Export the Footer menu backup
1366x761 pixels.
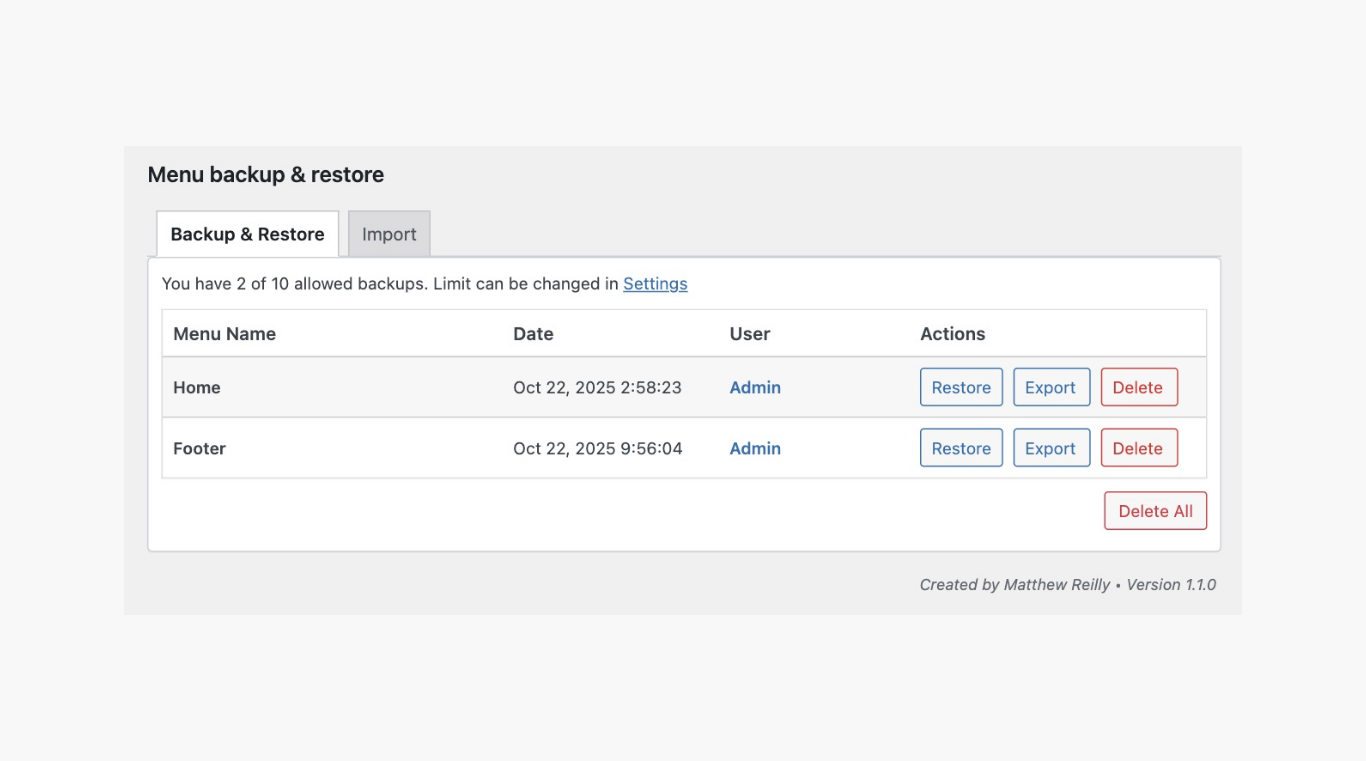(x=1050, y=448)
